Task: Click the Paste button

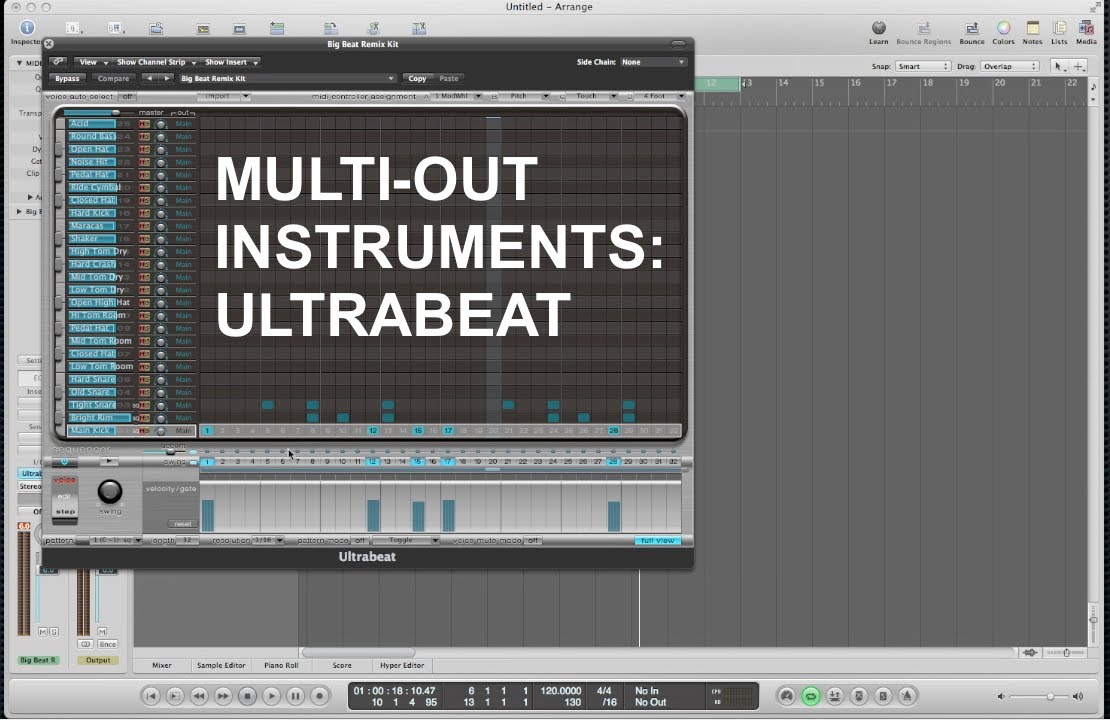Action: coord(449,79)
